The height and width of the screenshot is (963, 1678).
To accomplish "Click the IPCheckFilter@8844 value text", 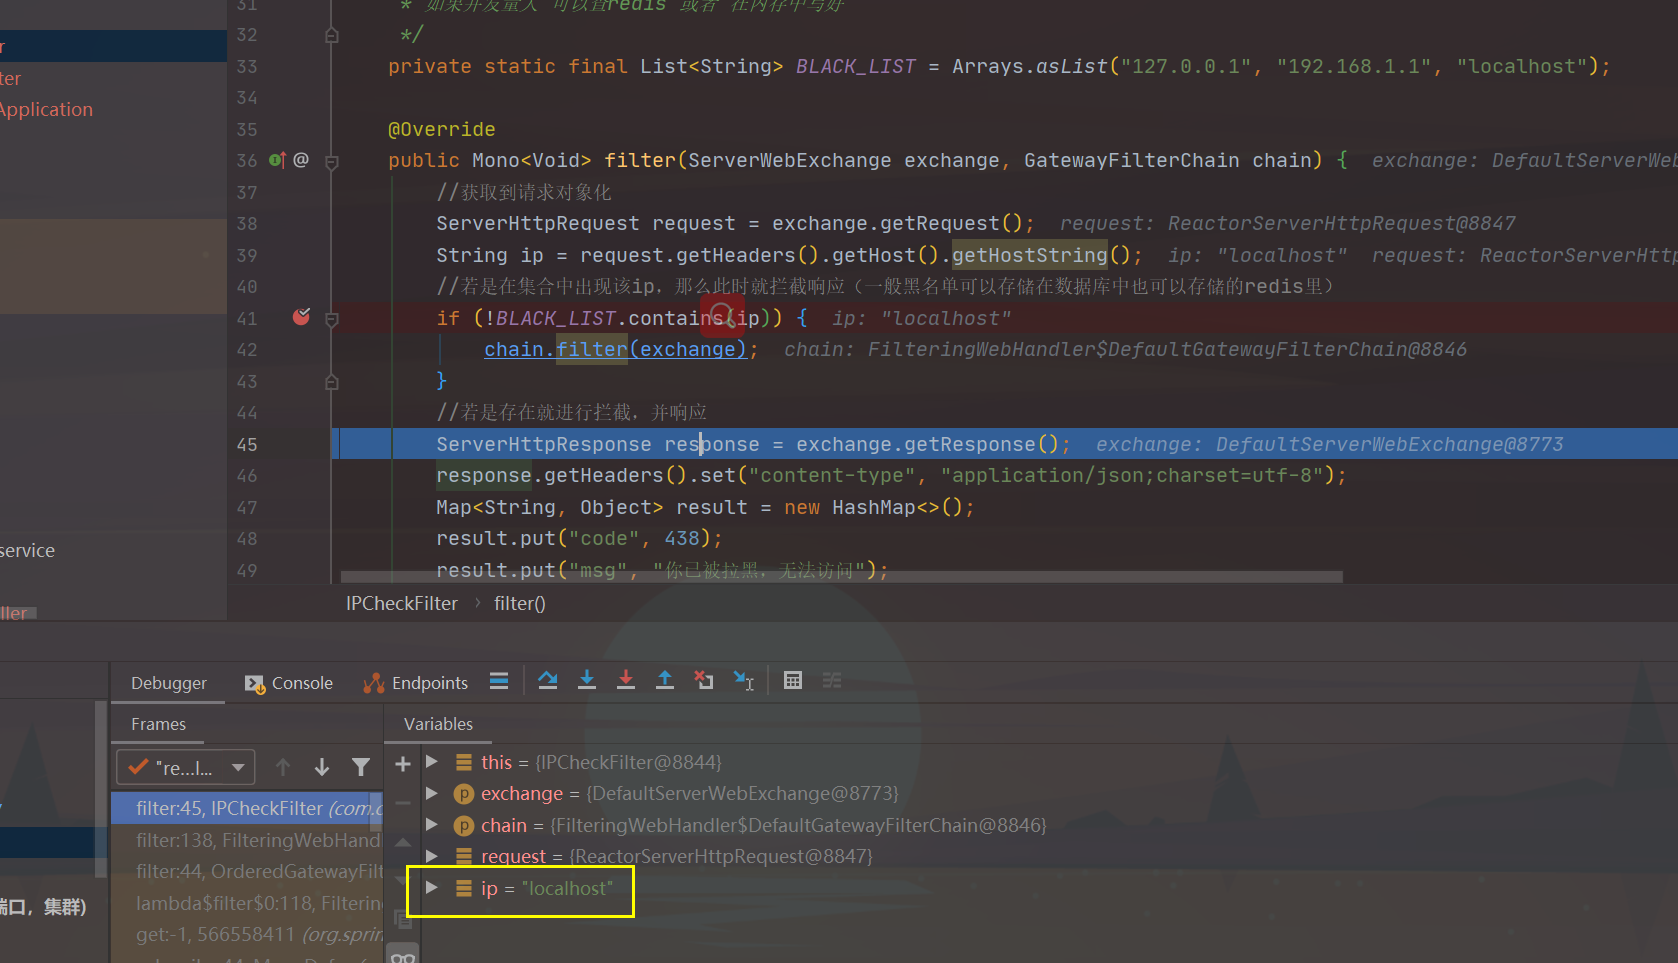I will coord(628,762).
